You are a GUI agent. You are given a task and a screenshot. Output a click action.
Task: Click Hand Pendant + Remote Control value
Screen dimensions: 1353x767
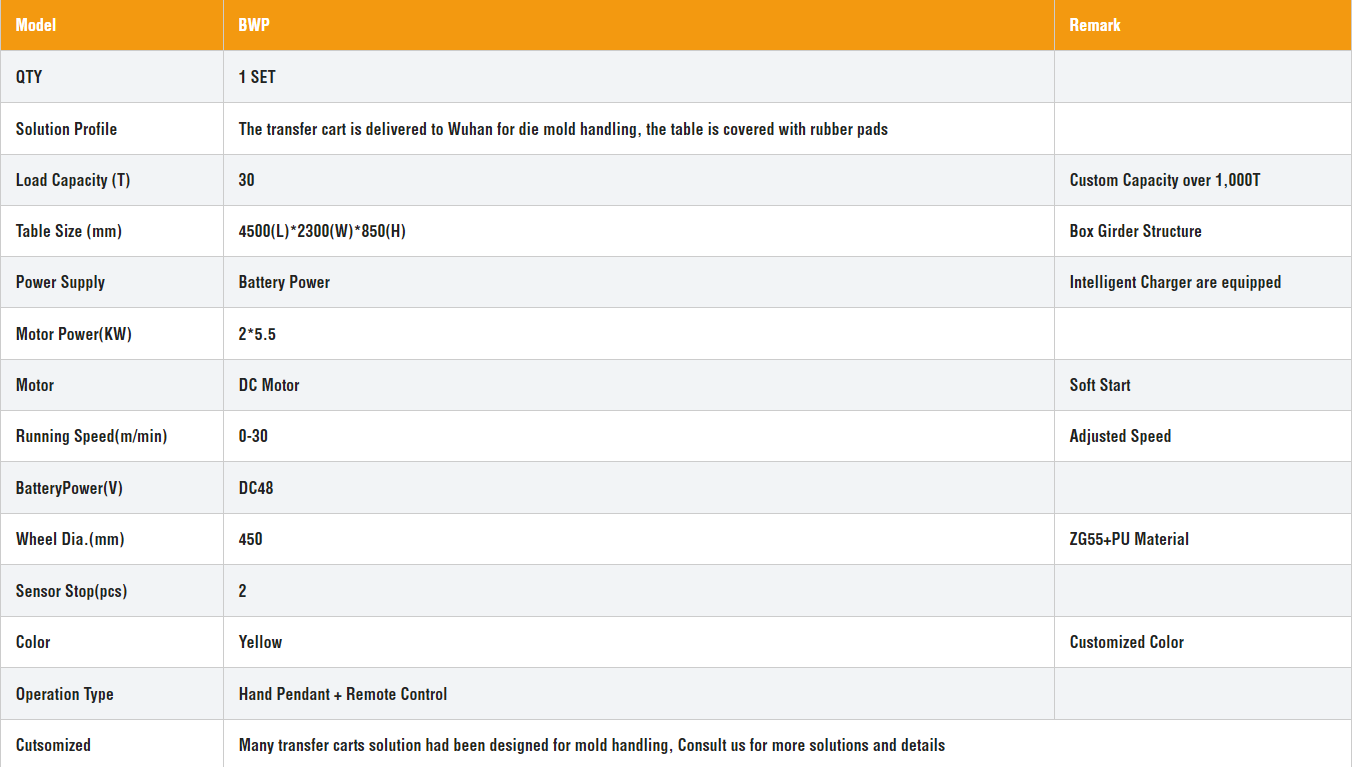pyautogui.click(x=343, y=694)
